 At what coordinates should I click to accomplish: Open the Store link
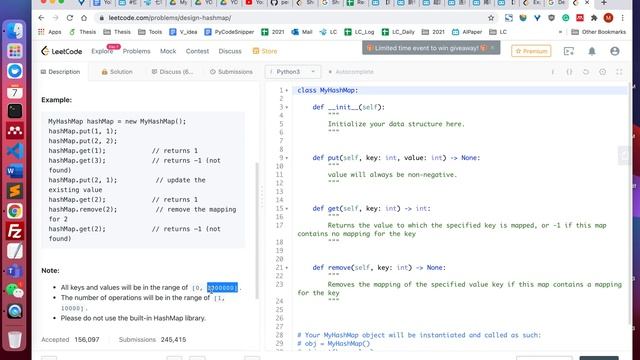[x=265, y=51]
